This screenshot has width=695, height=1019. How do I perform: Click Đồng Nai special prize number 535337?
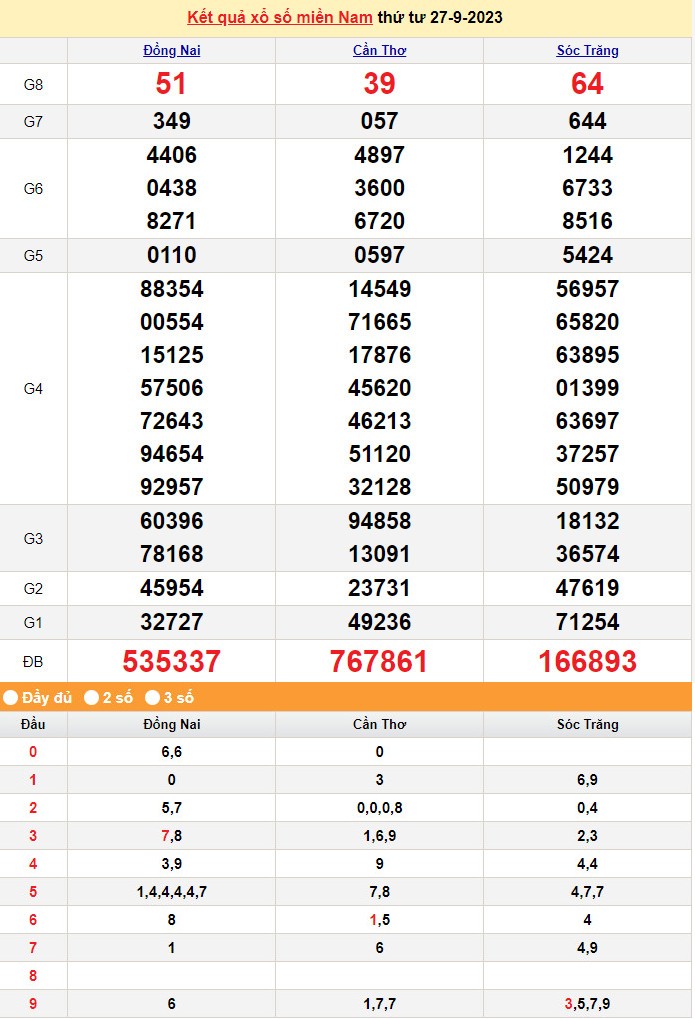[171, 661]
